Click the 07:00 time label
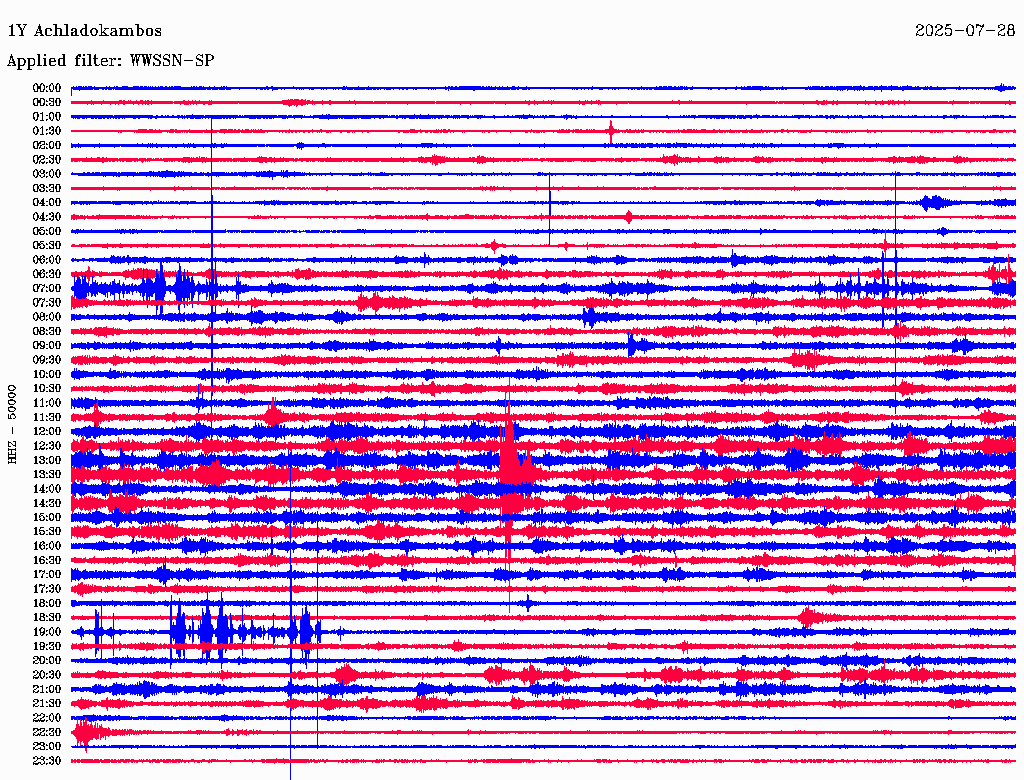The image size is (1024, 780). (47, 288)
